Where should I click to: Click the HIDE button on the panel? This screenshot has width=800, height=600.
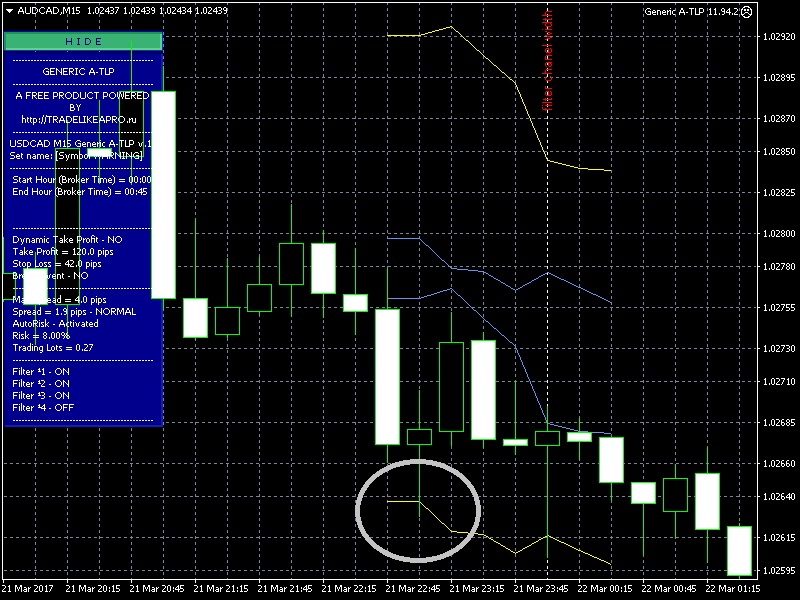(83, 41)
